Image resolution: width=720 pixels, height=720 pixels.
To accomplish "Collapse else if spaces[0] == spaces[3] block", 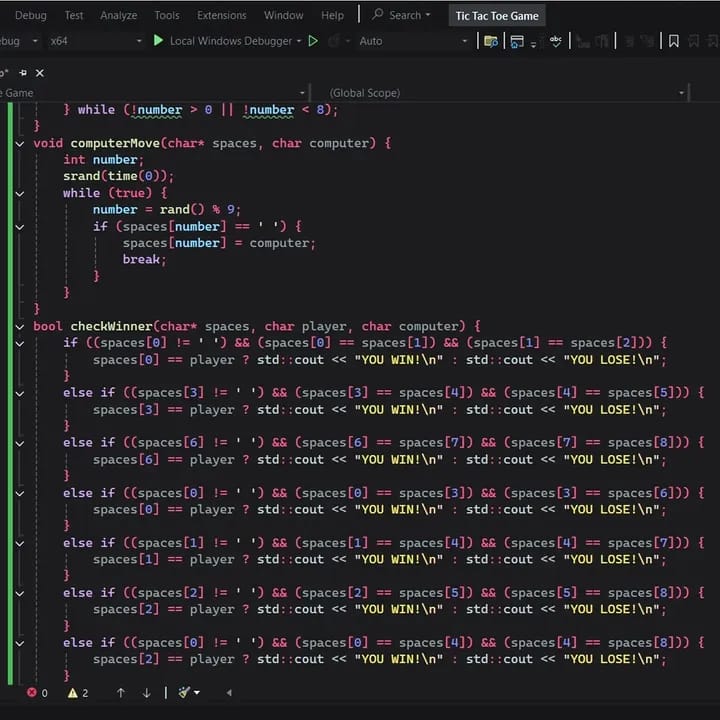I will pos(20,494).
